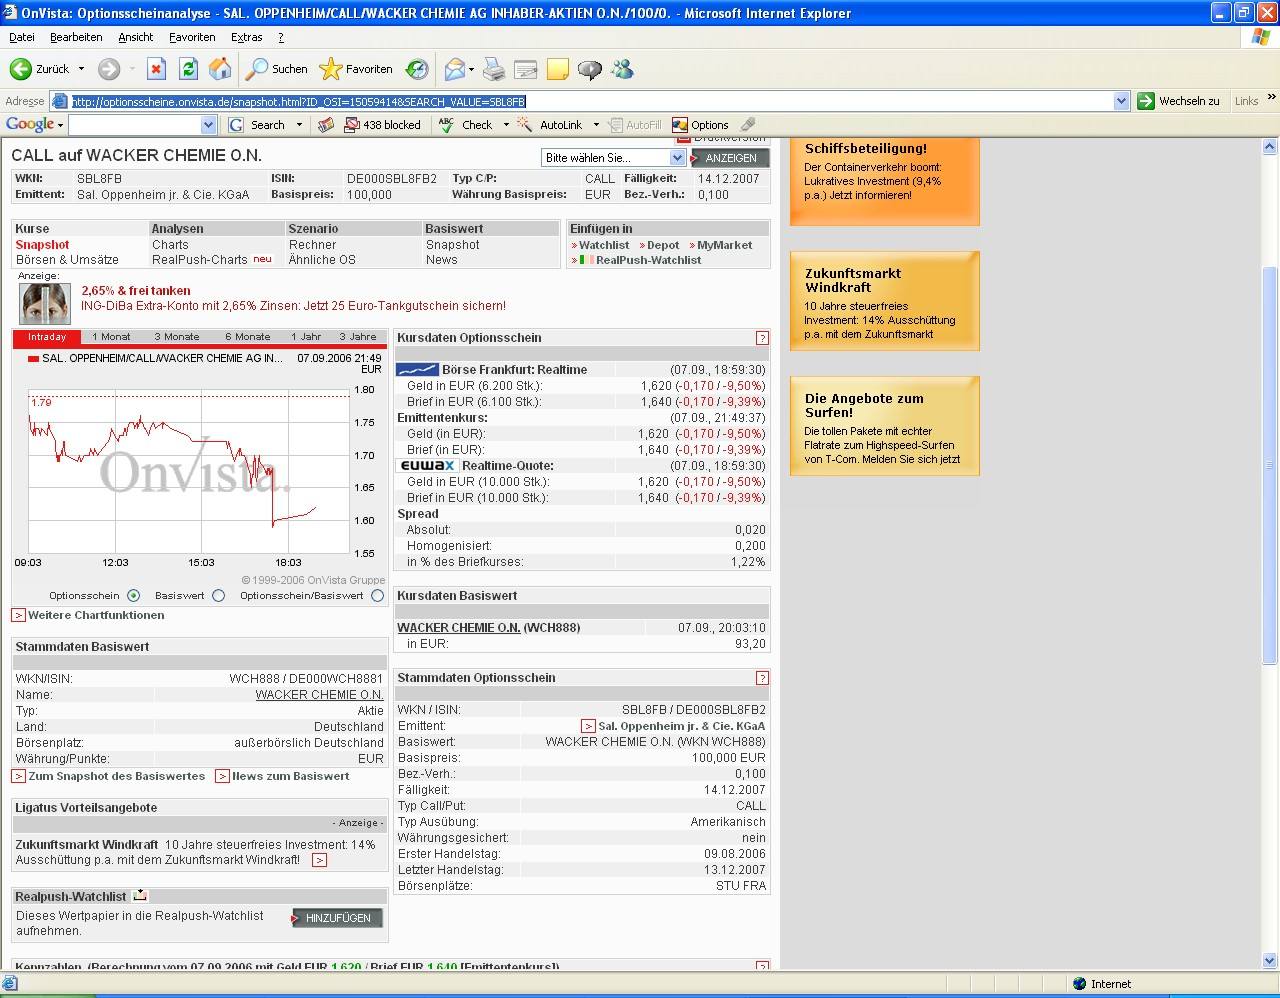Click the Google Options toolbar icon
1280x998 pixels.
pos(680,125)
